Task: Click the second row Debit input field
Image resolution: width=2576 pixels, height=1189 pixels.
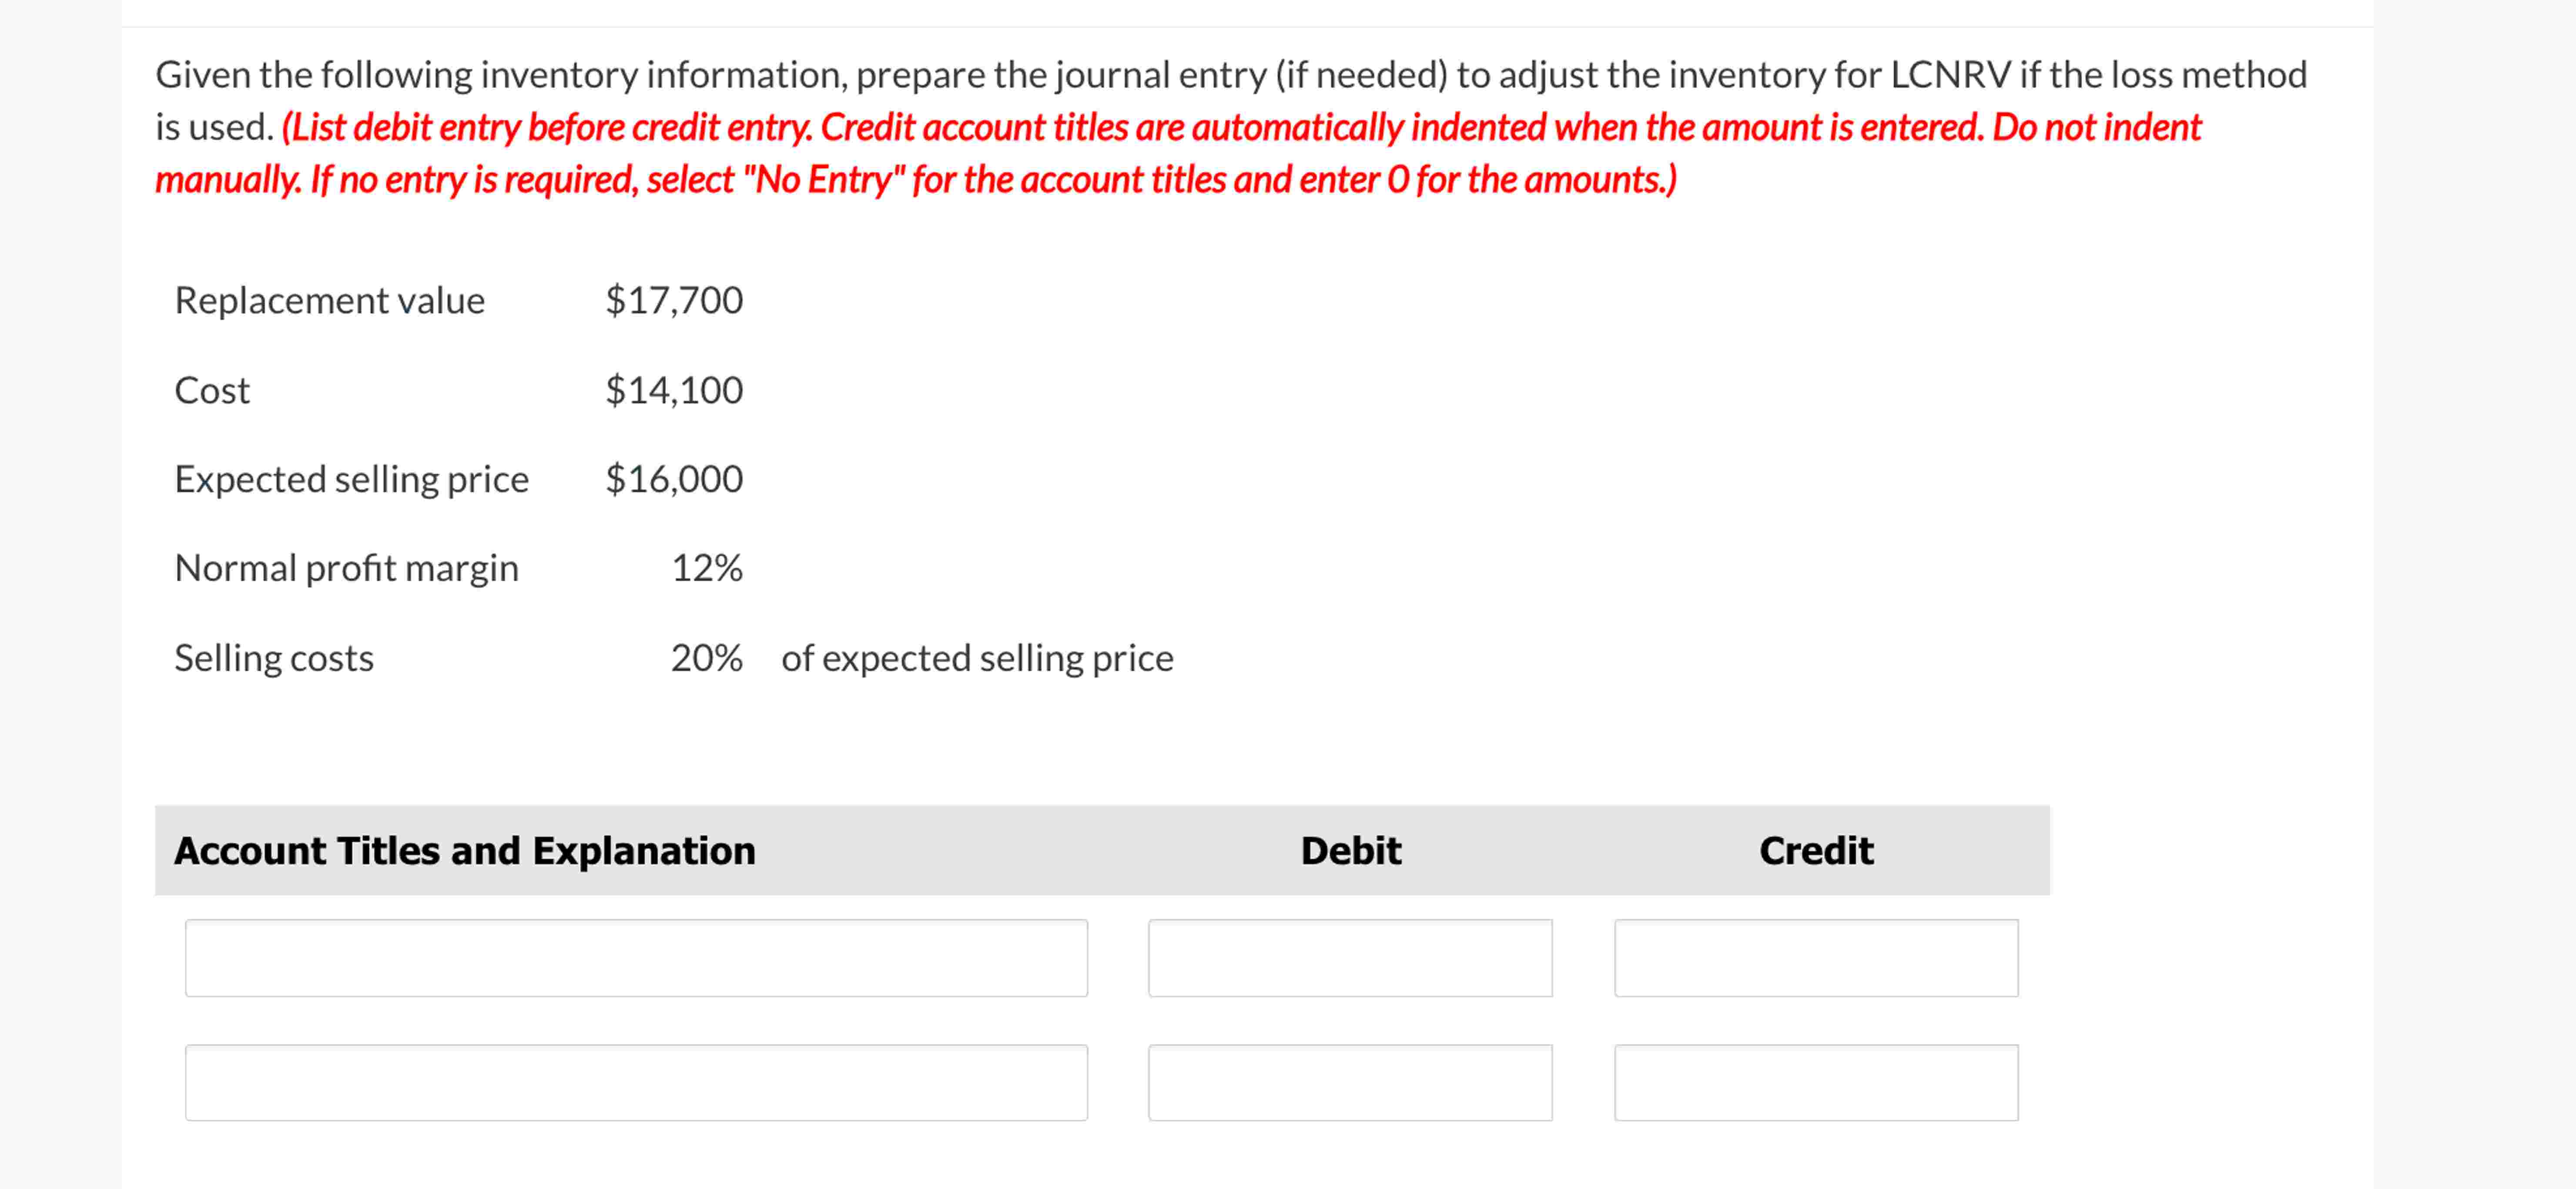Action: 1351,1082
